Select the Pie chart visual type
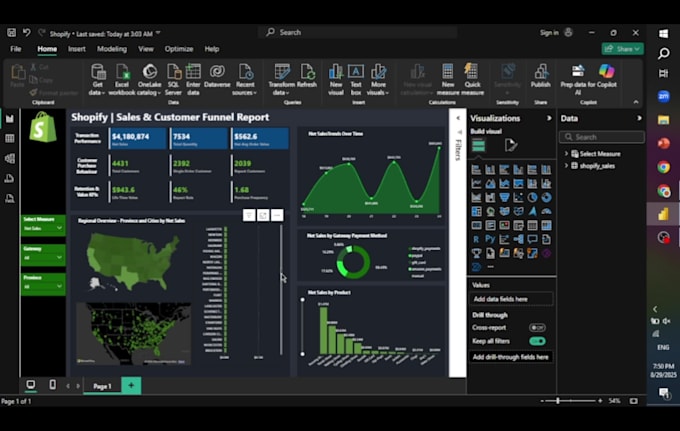This screenshot has height=431, width=680. click(532, 198)
